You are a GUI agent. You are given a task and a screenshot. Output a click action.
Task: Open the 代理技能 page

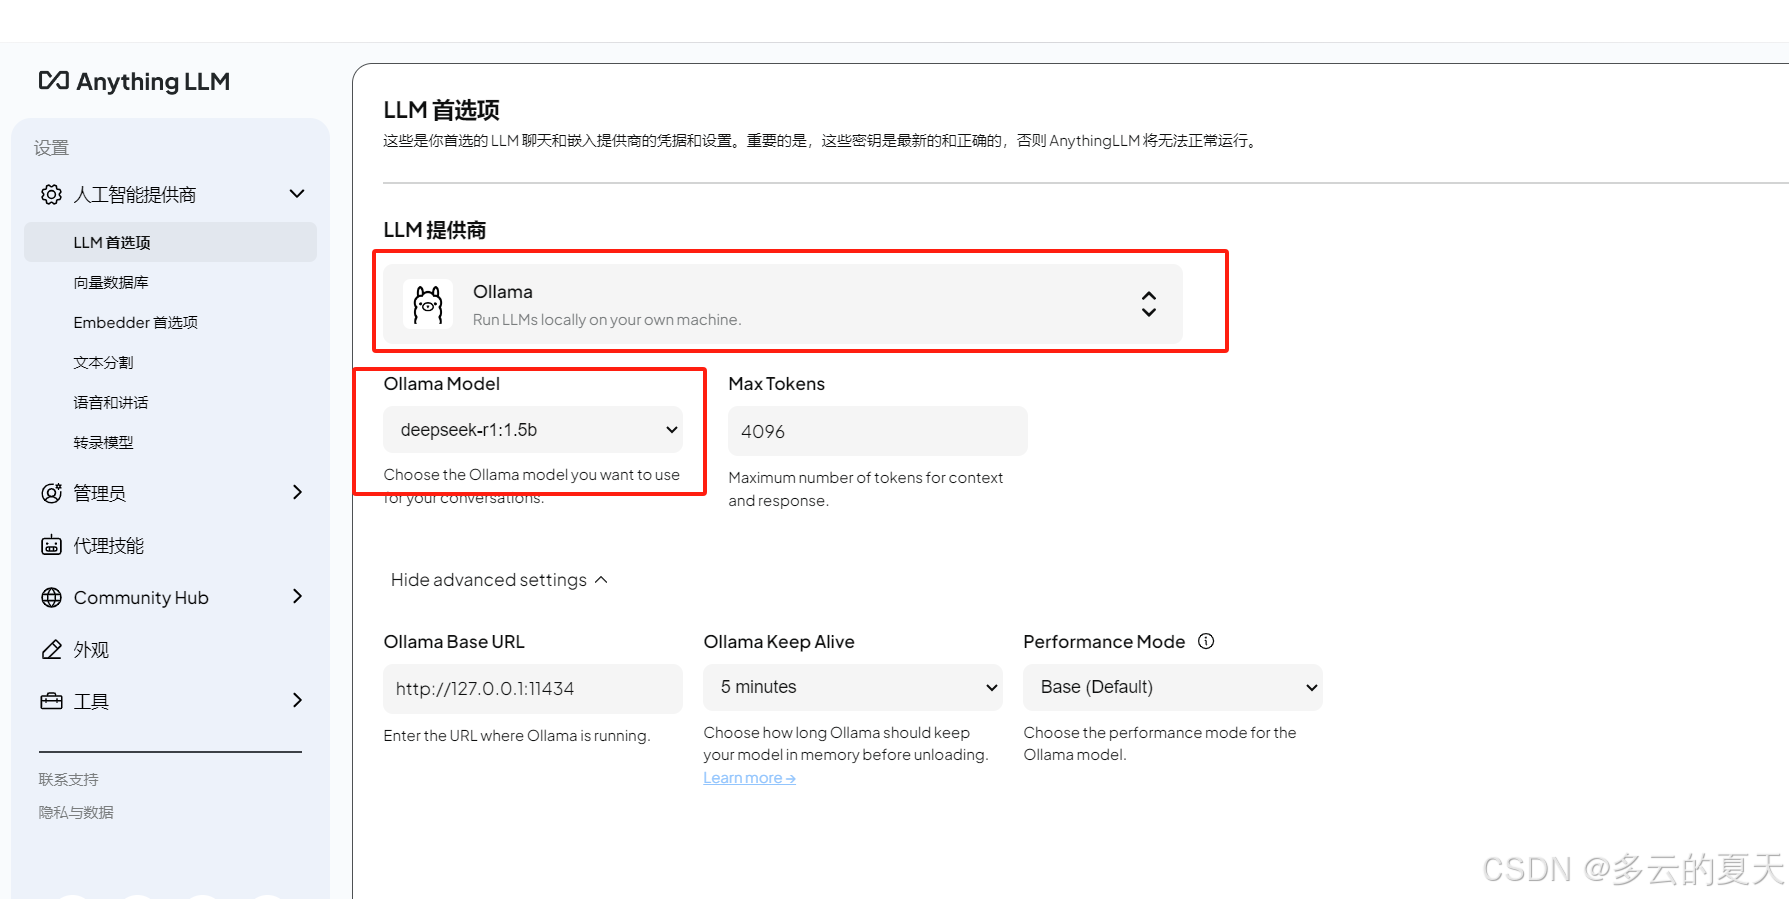point(108,545)
